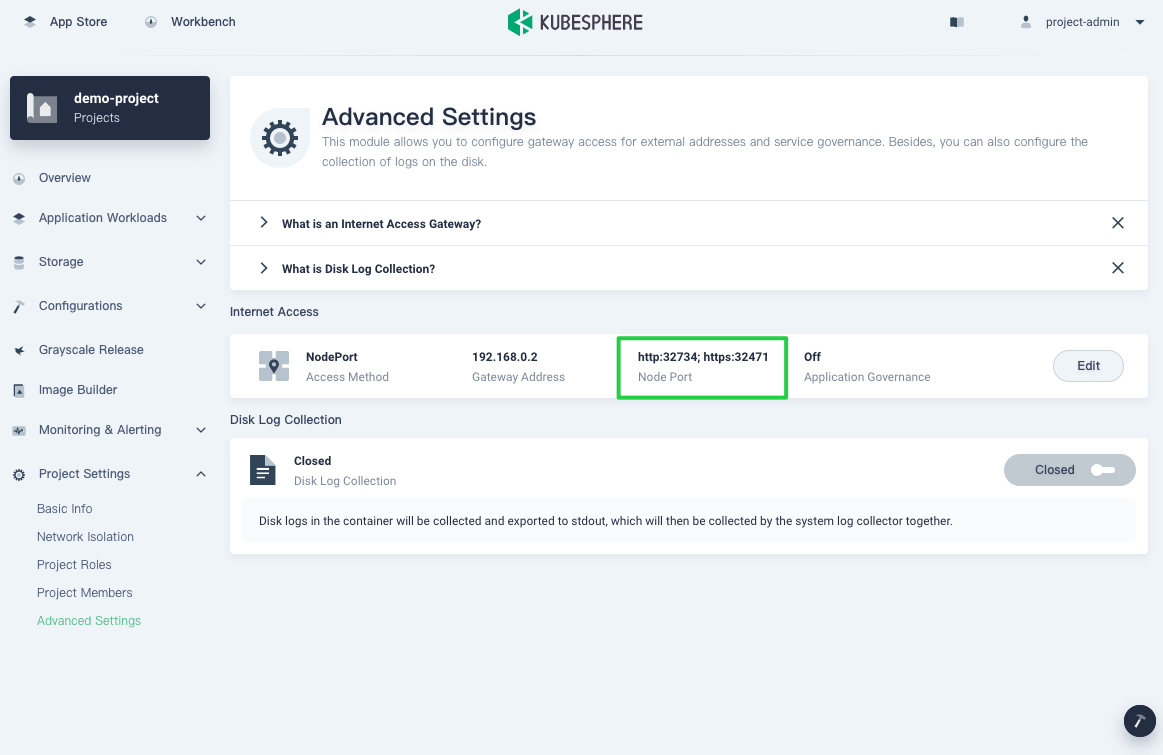Dismiss the Internet Access Gateway help row
Screen dimensions: 1163x755
(x=1118, y=223)
